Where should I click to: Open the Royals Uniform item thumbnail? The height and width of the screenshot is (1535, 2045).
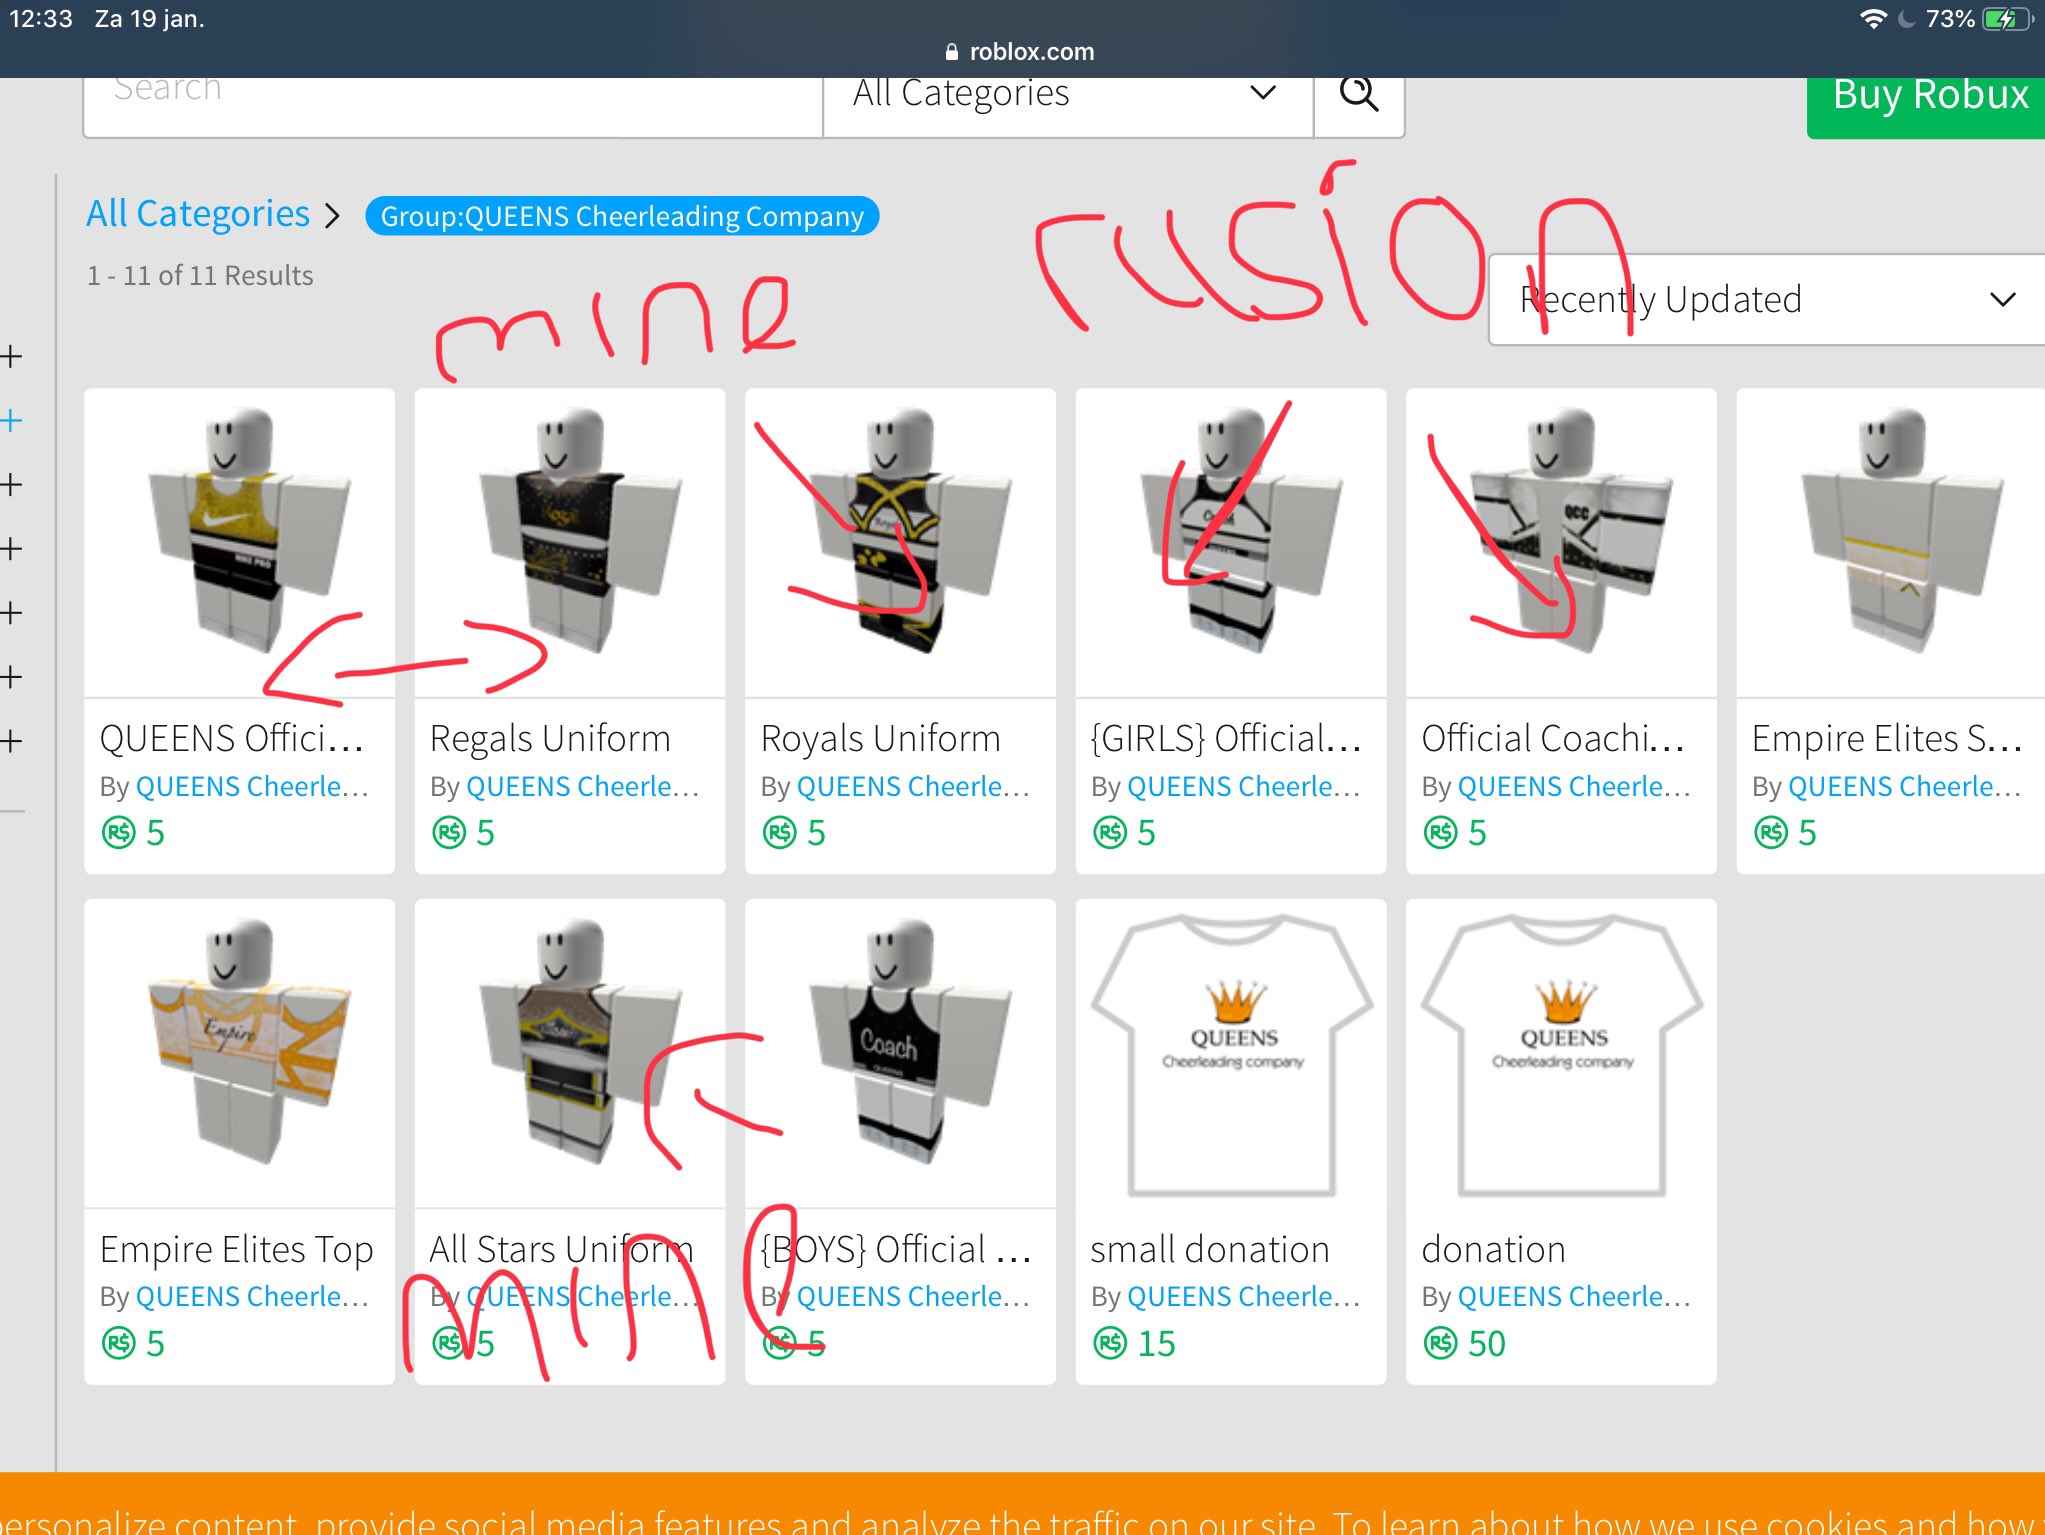coord(900,542)
